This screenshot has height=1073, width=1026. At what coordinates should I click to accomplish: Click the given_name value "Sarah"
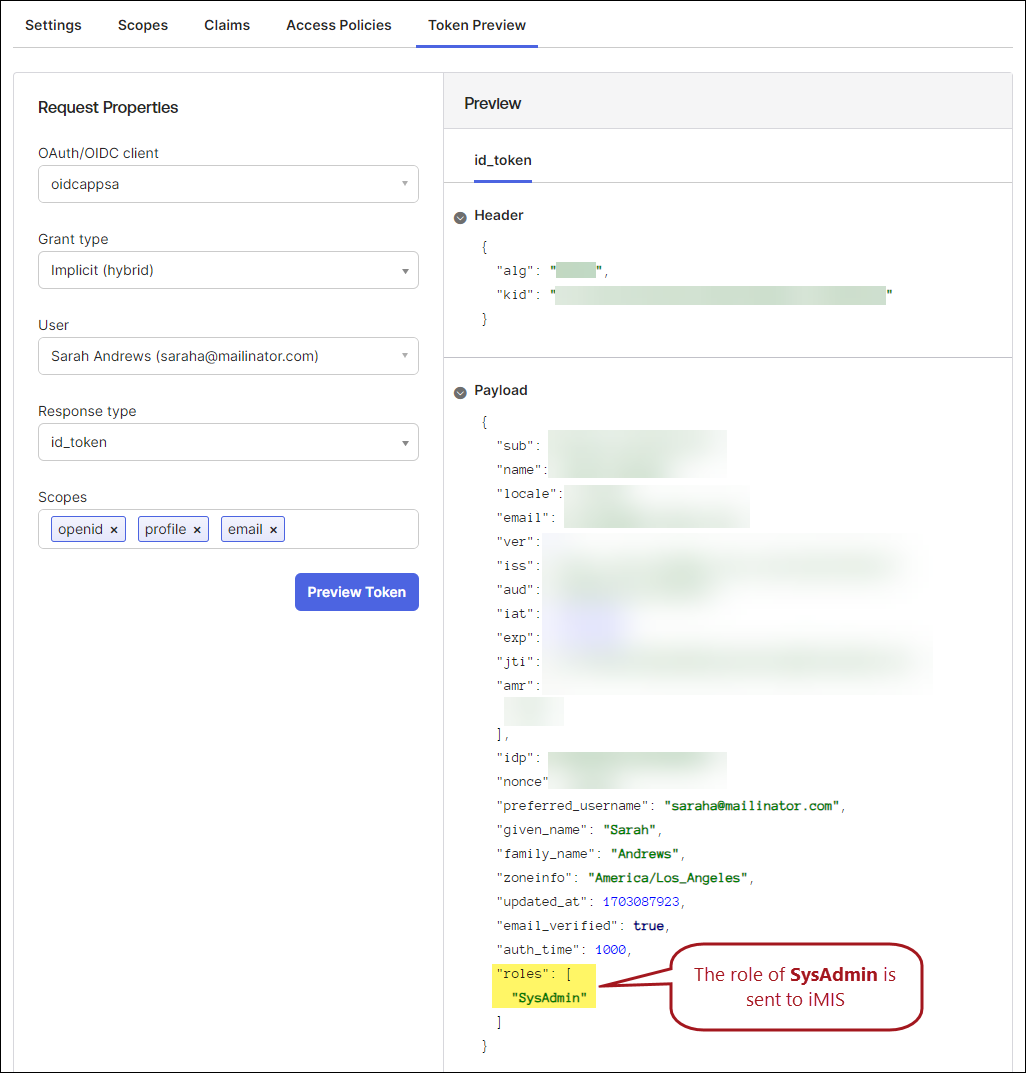coord(629,830)
